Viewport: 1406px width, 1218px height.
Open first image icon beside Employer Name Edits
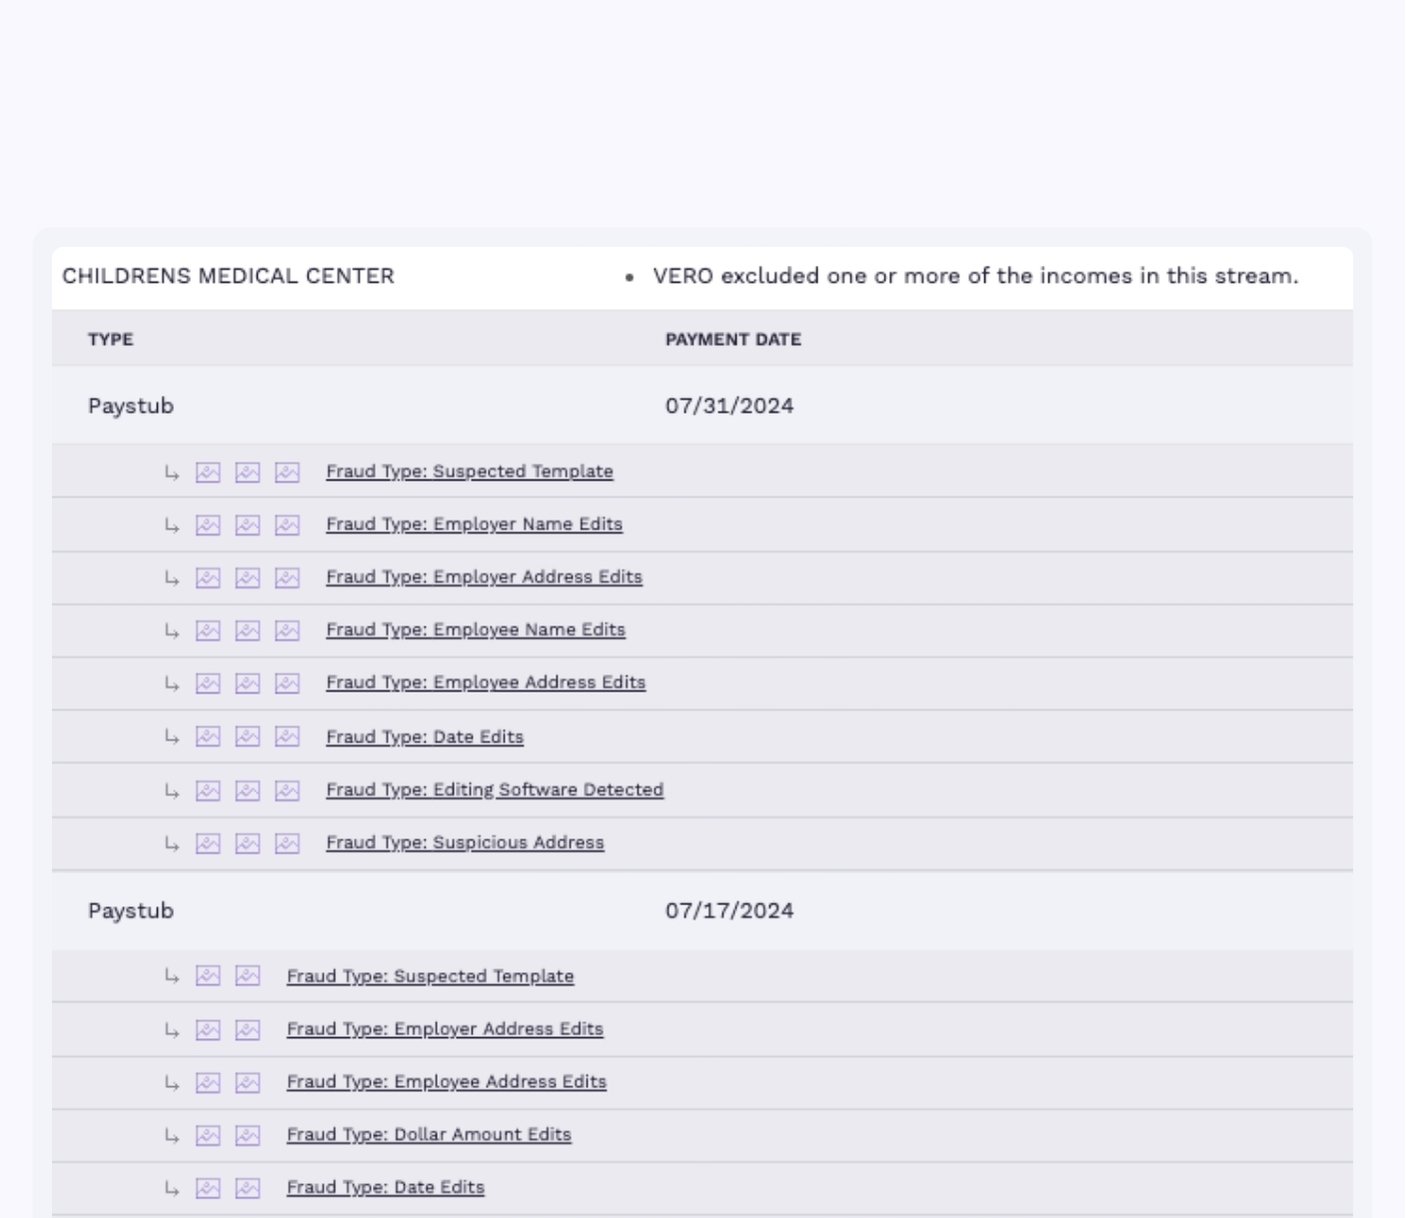point(208,525)
